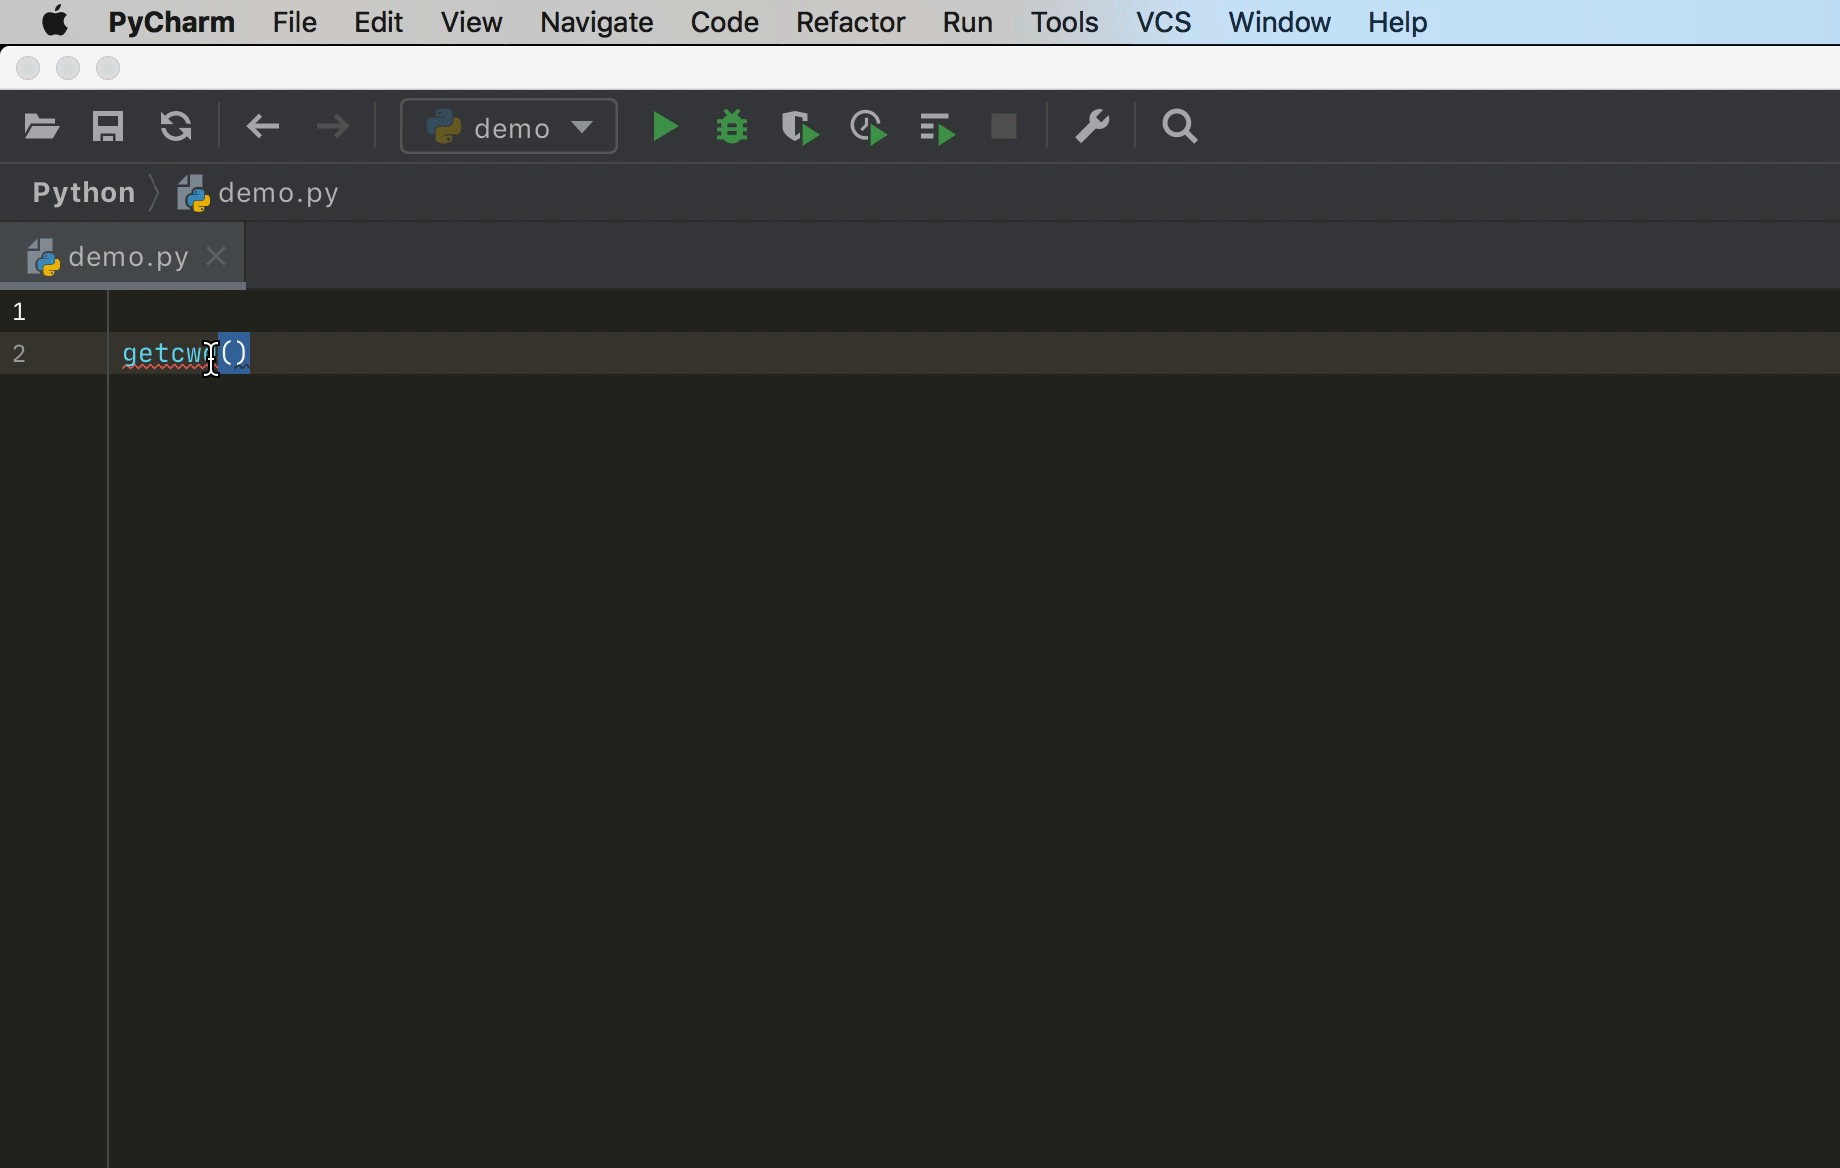Click the Synchronize refresh icon

click(x=176, y=127)
